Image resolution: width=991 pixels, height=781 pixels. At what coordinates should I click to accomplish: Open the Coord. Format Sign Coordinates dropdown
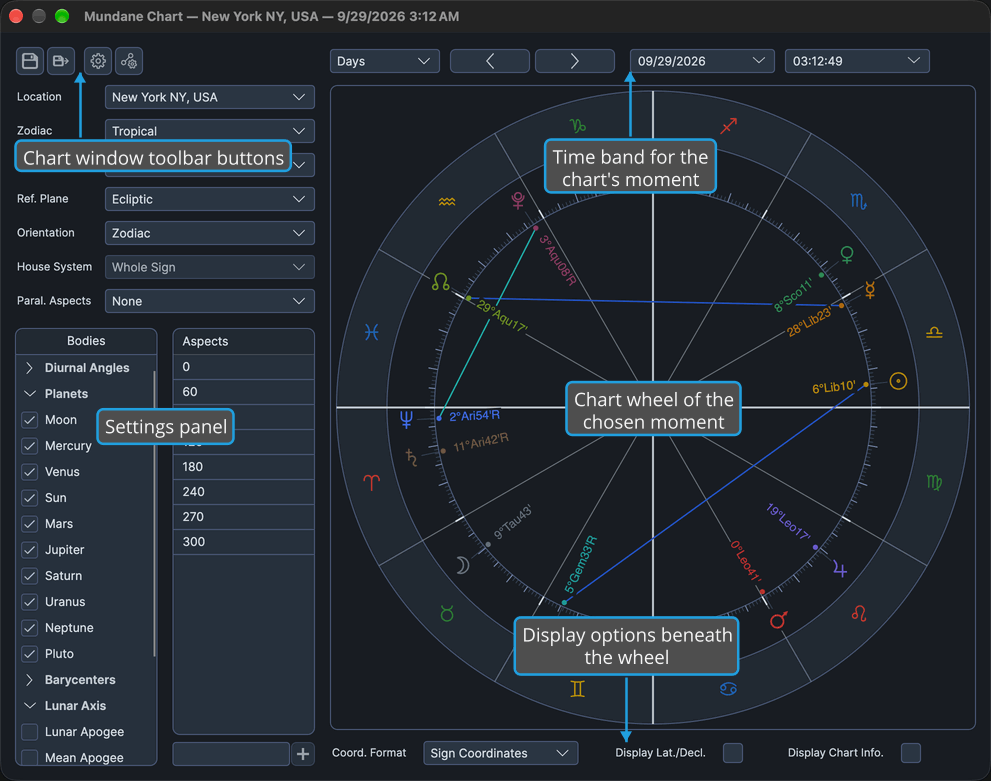(x=501, y=753)
